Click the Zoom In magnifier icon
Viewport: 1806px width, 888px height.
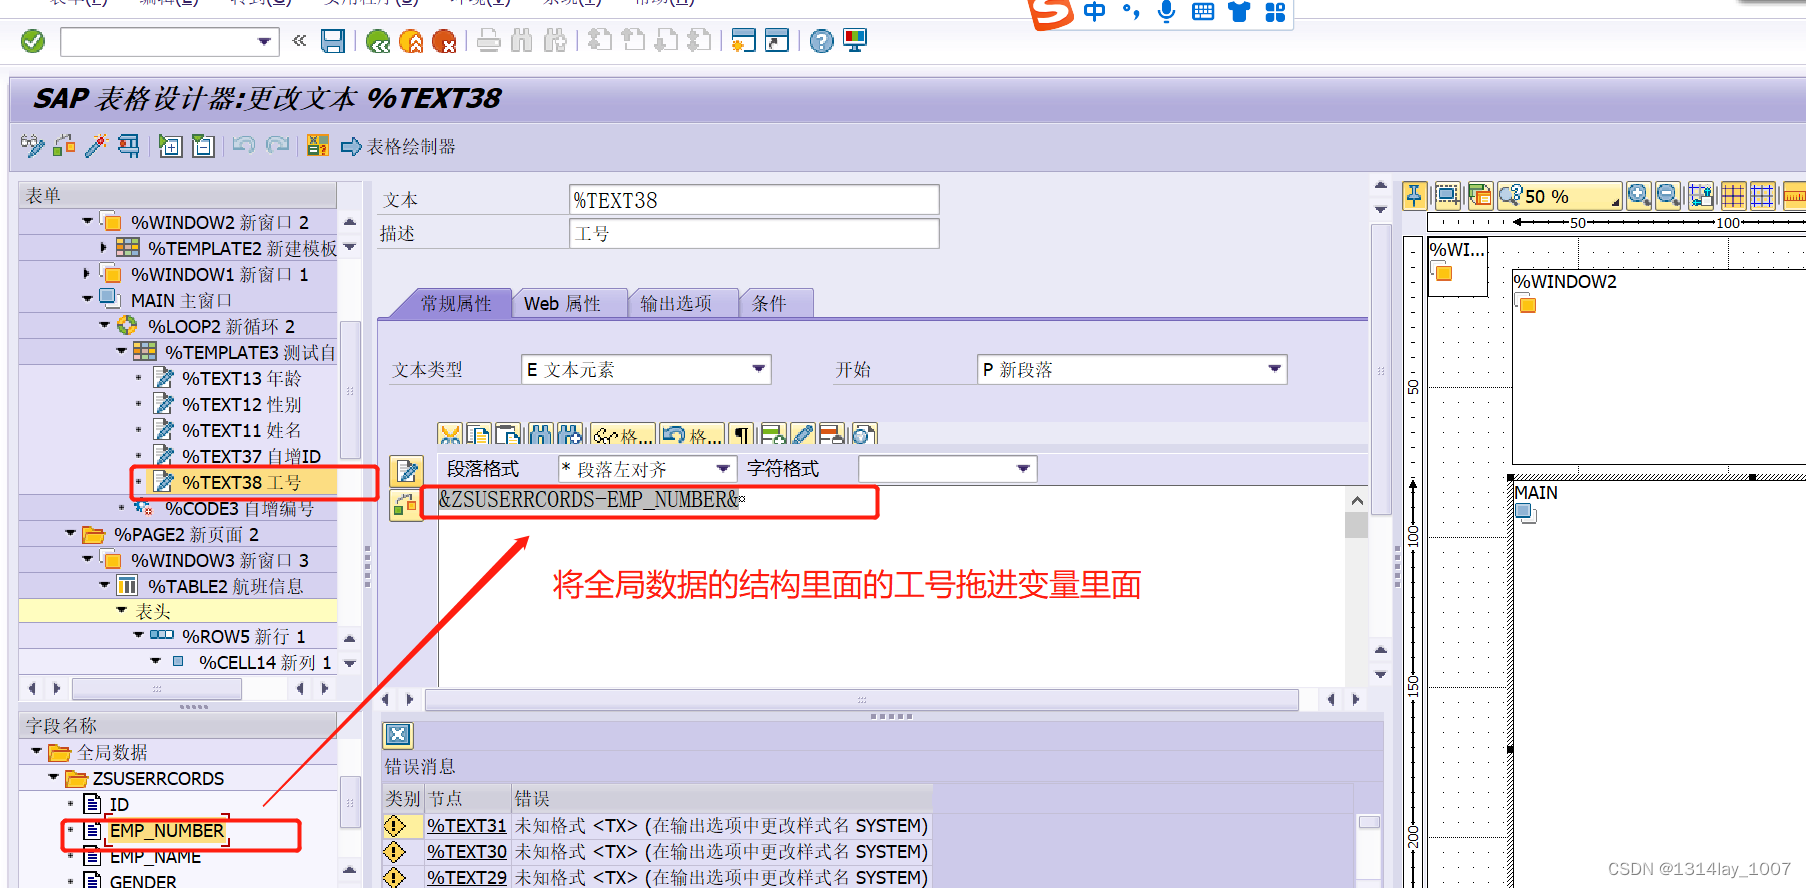(x=1639, y=195)
